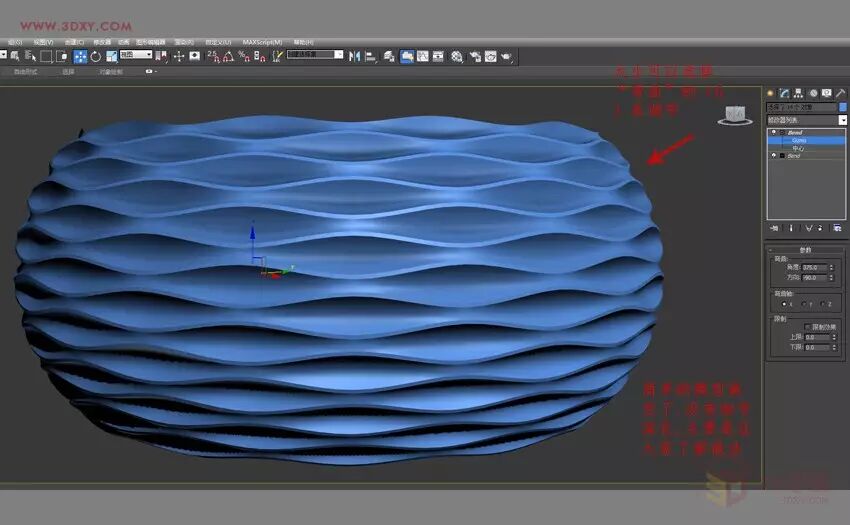Collapse the top Bend modifier expander
The image size is (850, 525).
(x=782, y=132)
